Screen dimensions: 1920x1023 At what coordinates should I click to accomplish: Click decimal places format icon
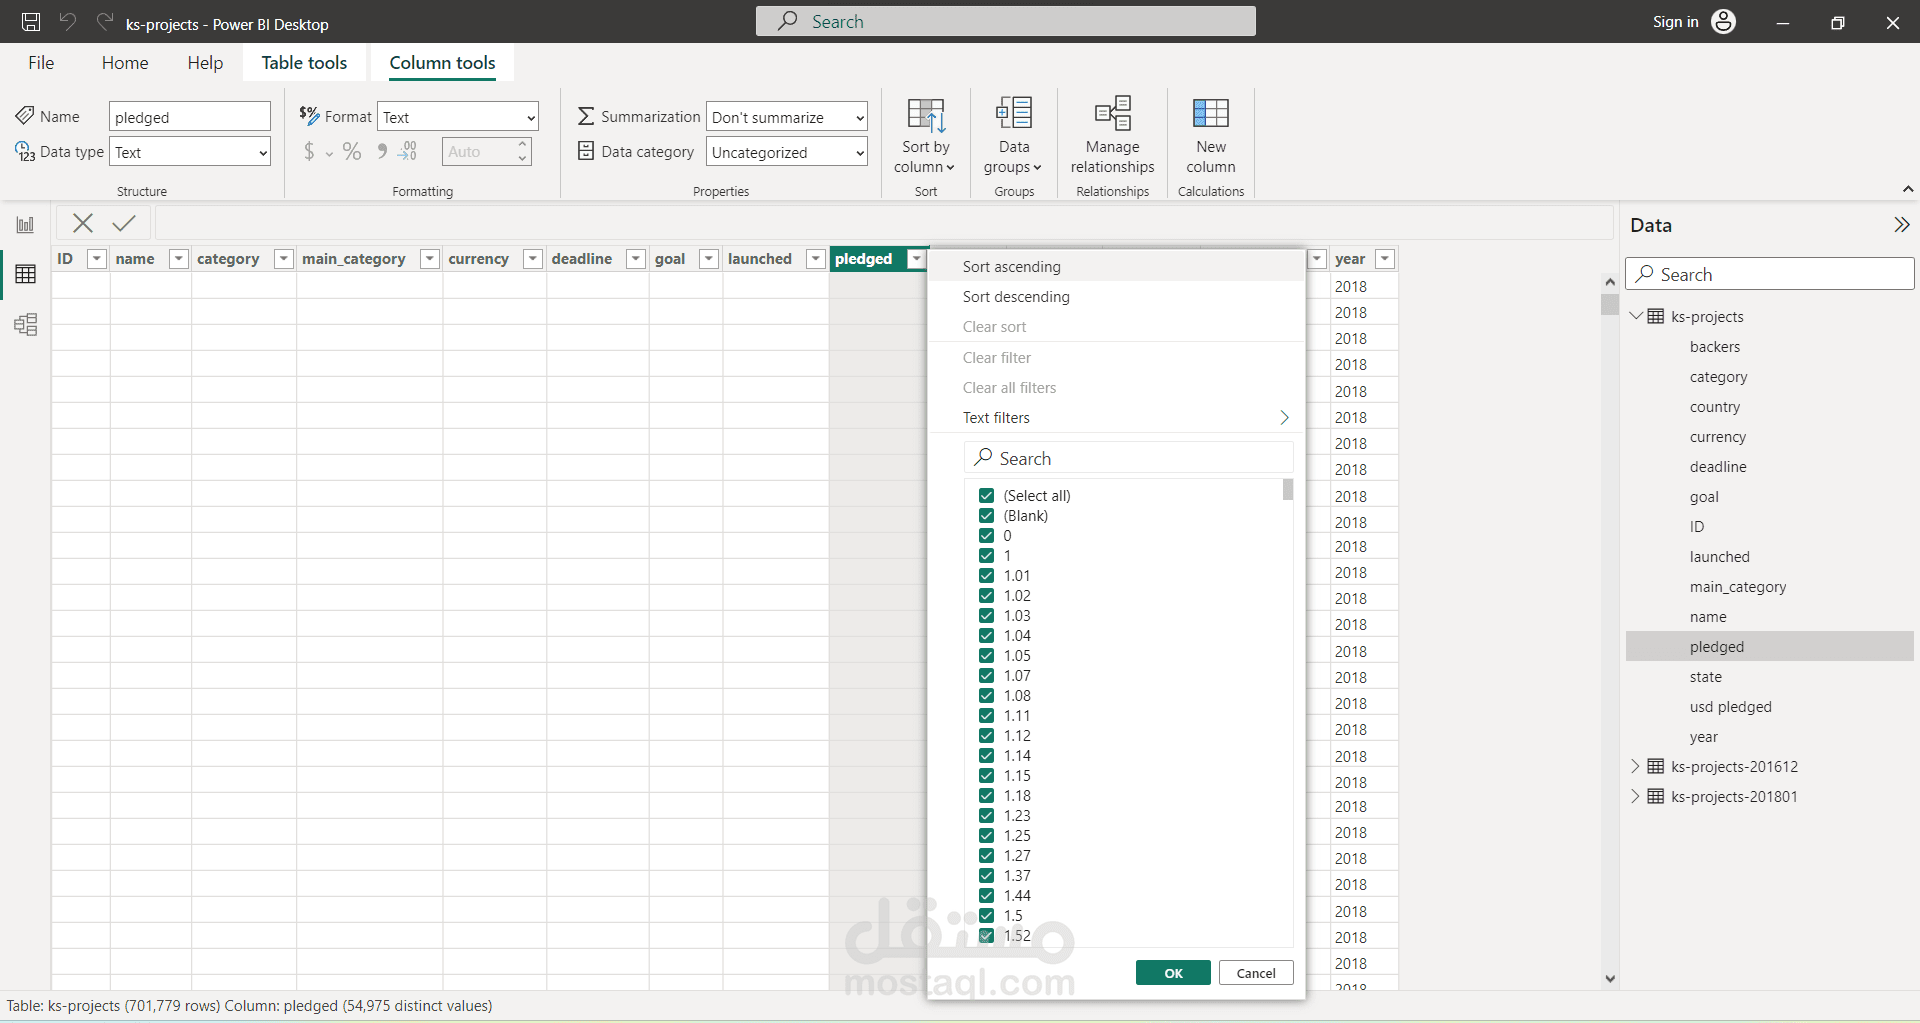click(x=408, y=151)
